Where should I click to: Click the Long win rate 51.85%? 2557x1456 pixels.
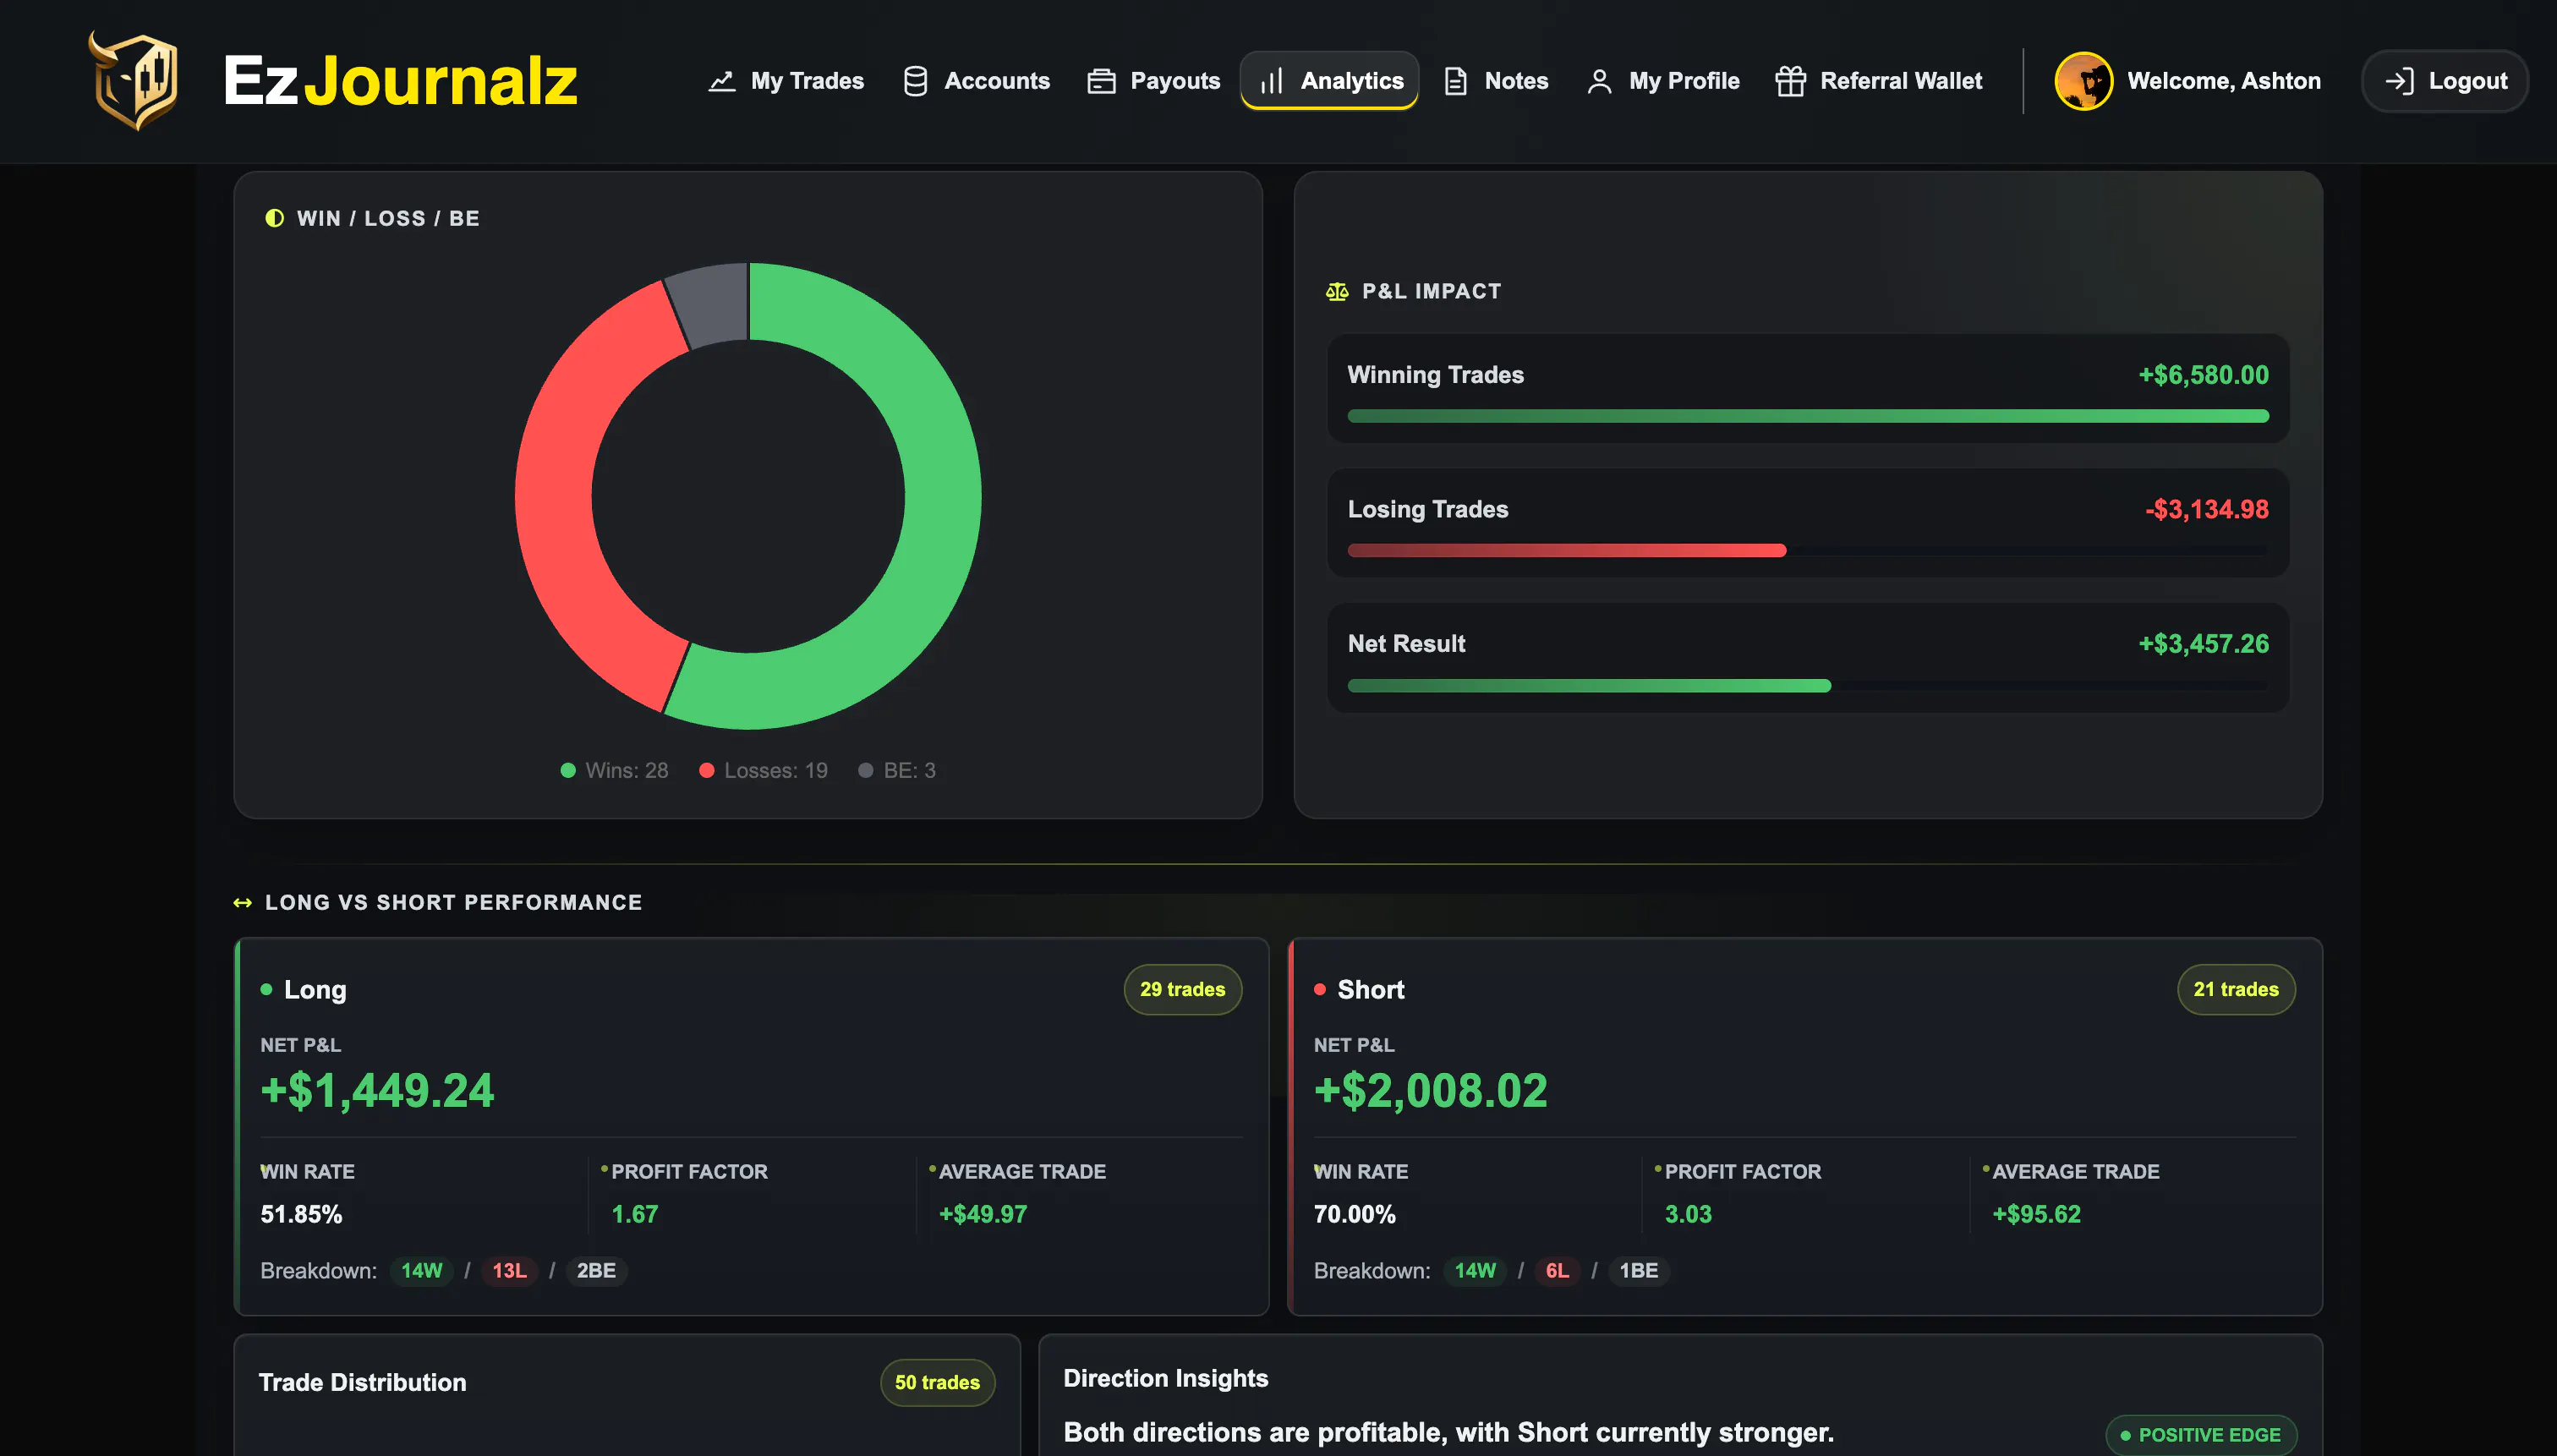click(x=301, y=1214)
